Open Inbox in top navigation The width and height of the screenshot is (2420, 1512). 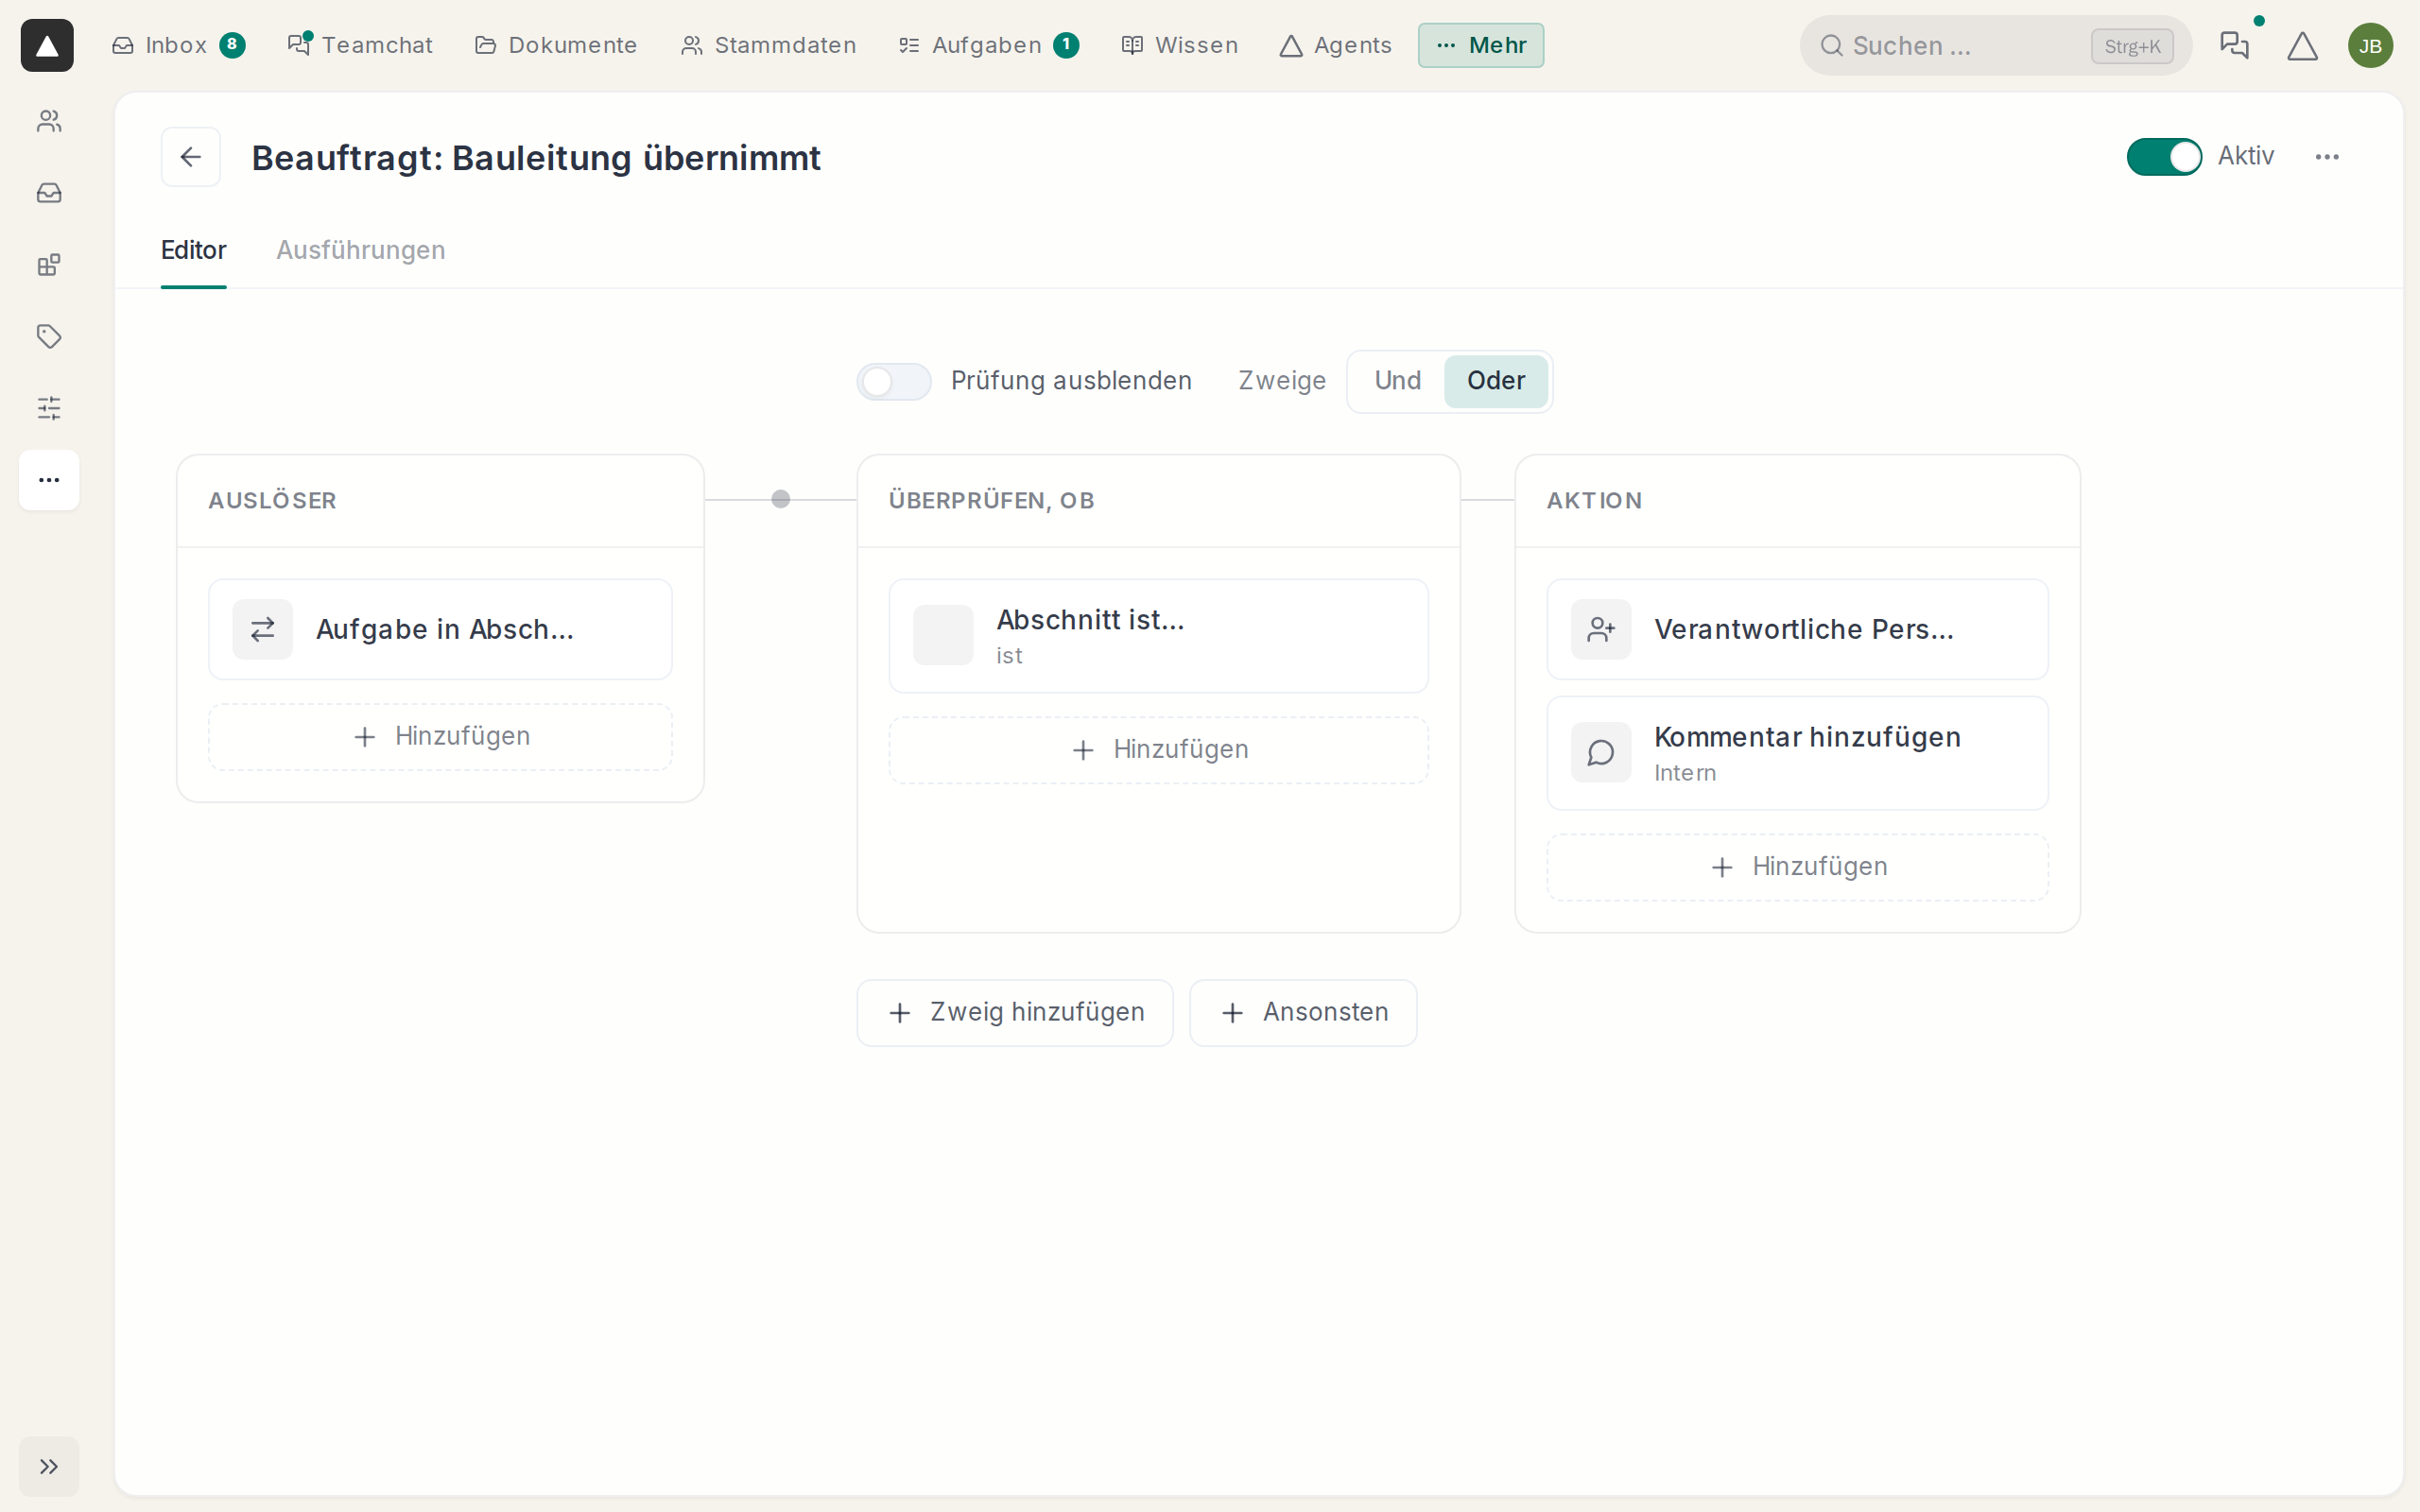pyautogui.click(x=178, y=45)
